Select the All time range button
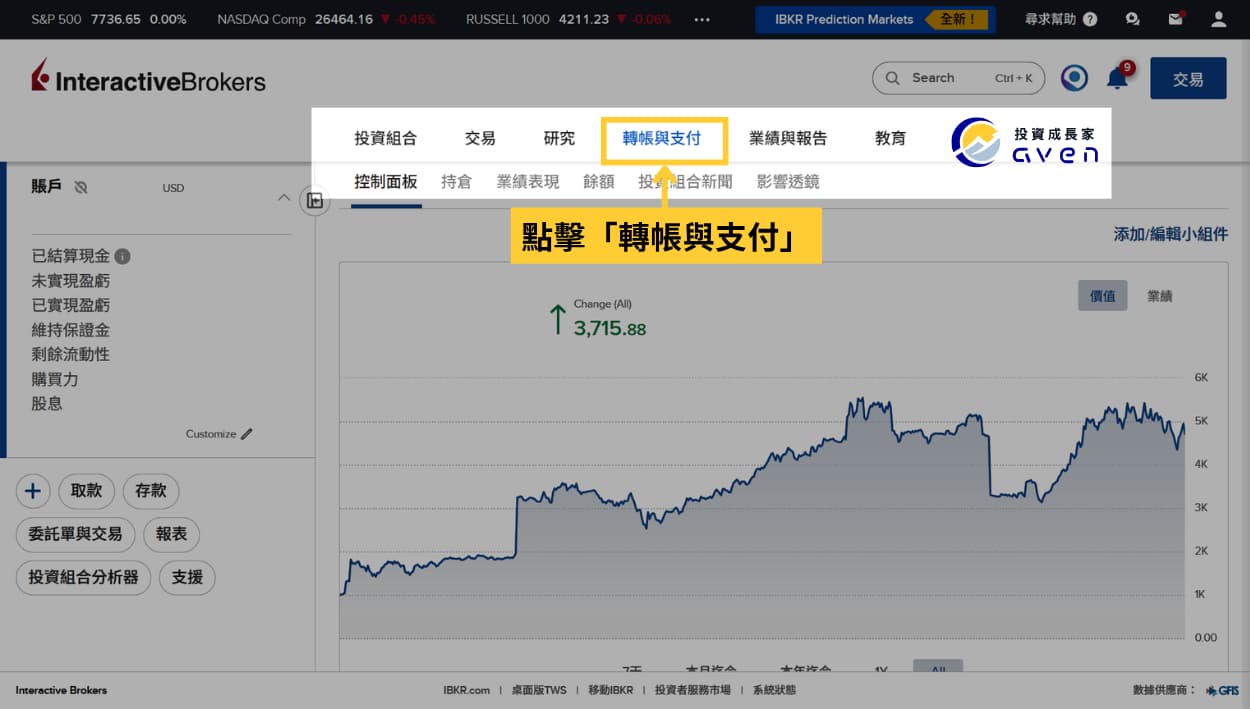 pyautogui.click(x=938, y=666)
